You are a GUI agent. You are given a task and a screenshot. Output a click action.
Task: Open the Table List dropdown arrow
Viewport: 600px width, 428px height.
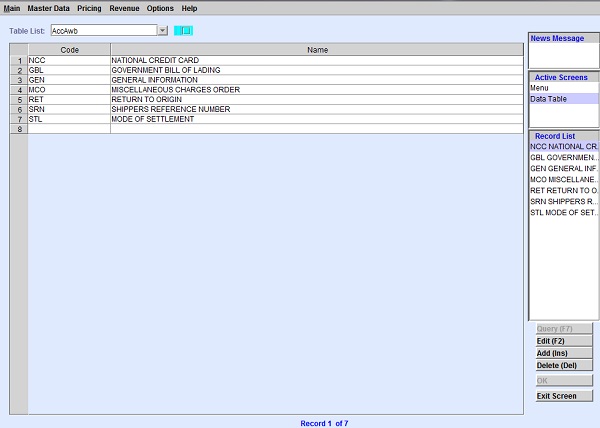(163, 31)
